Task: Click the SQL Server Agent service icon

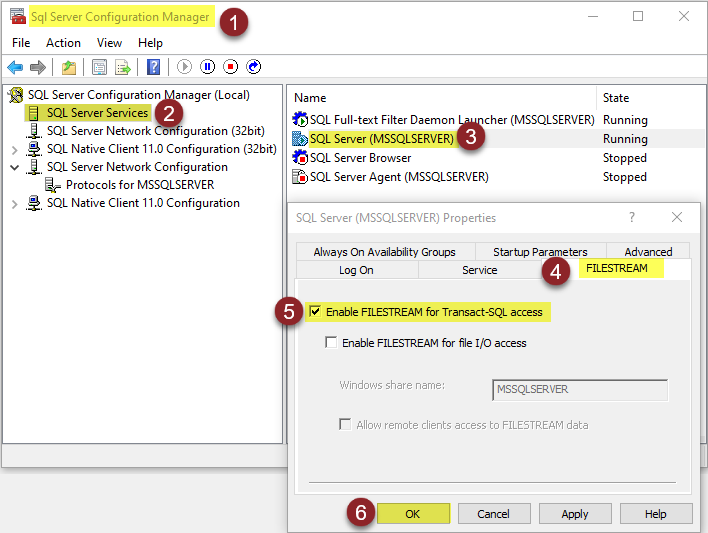Action: click(x=300, y=177)
